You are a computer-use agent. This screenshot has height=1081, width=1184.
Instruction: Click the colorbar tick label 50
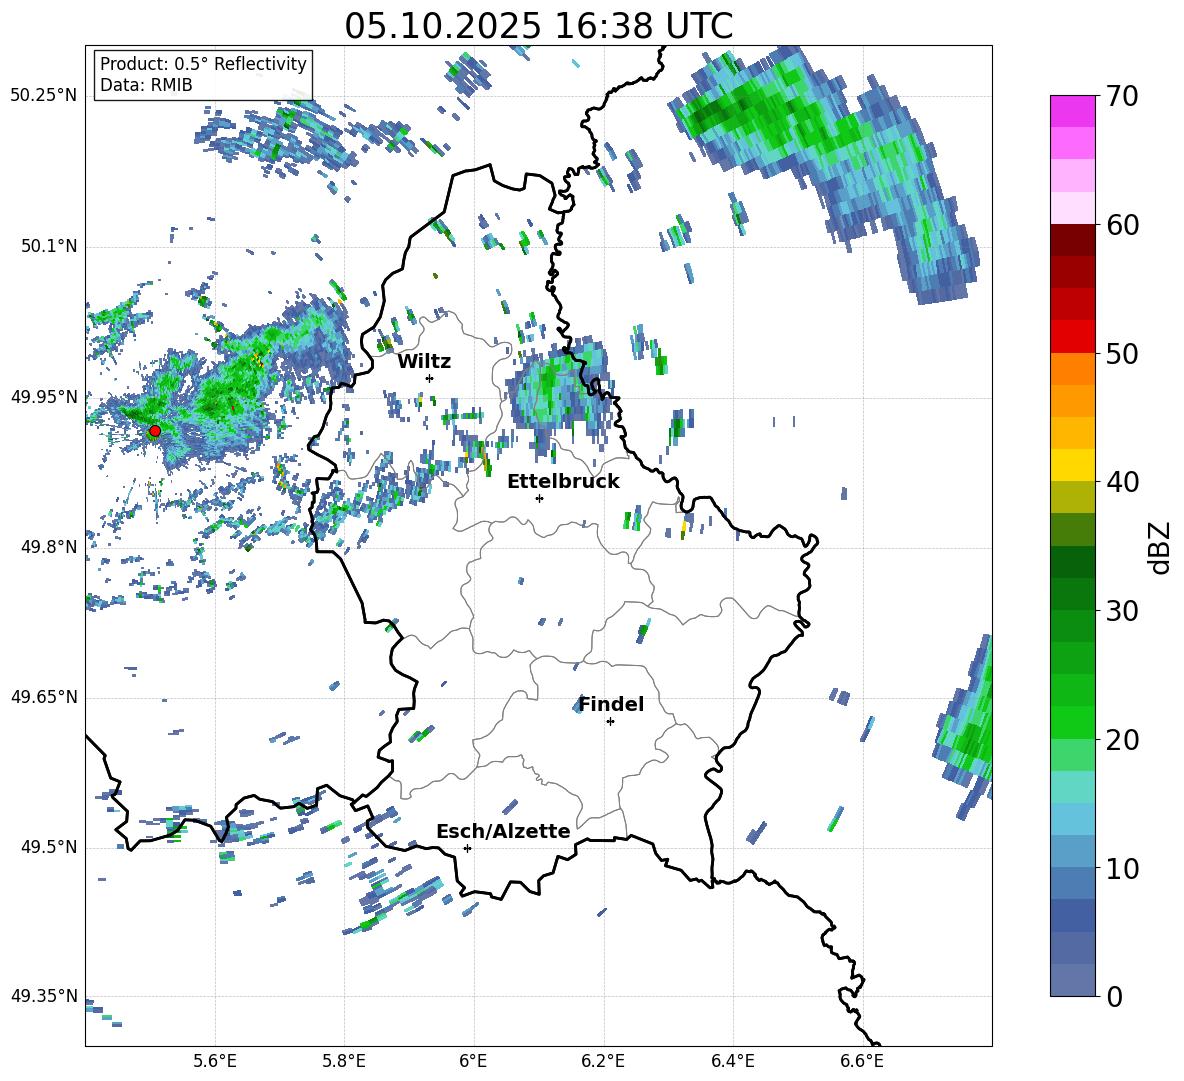click(x=1122, y=354)
